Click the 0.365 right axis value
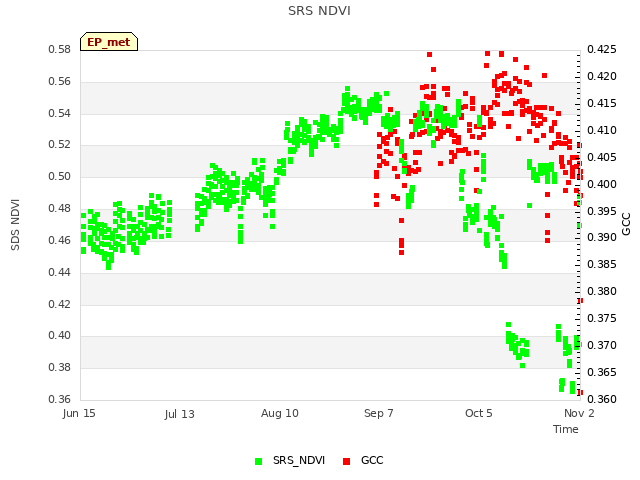This screenshot has height=480, width=640. pos(602,372)
